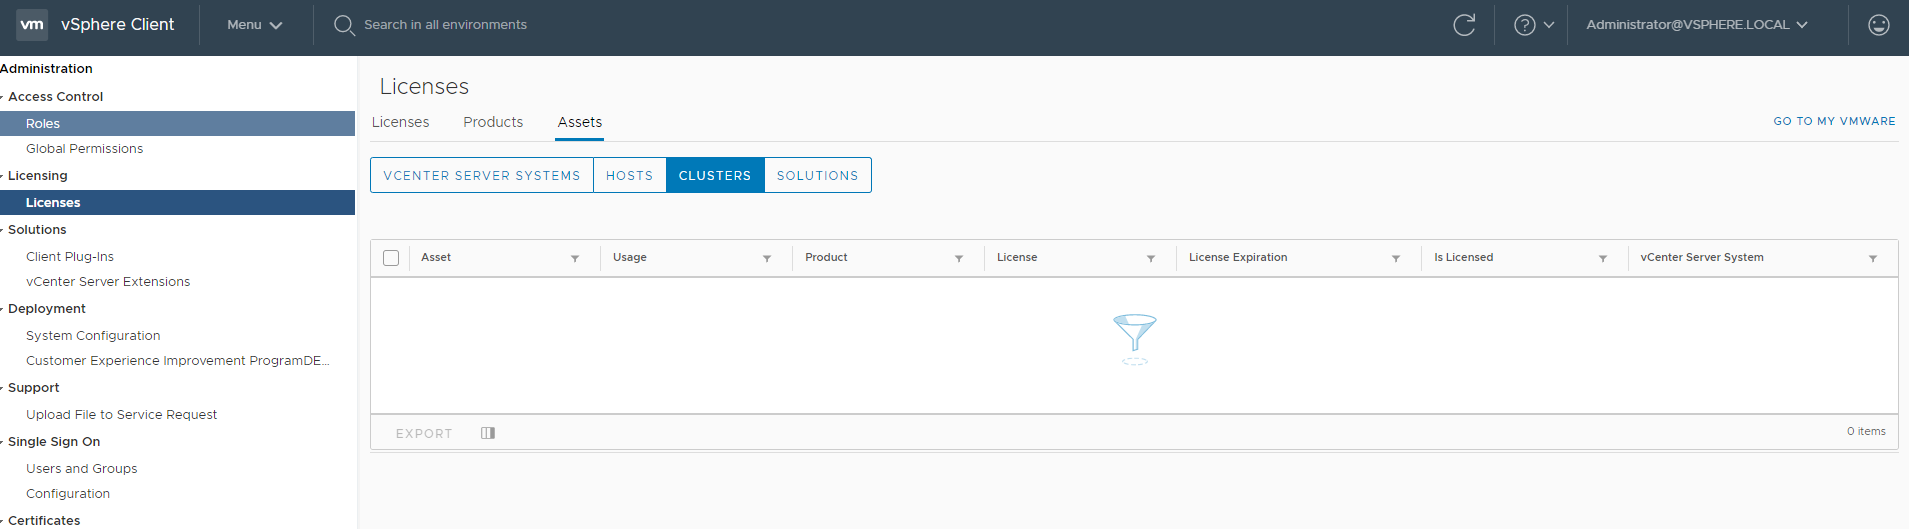Switch to the Products tab

pyautogui.click(x=493, y=122)
